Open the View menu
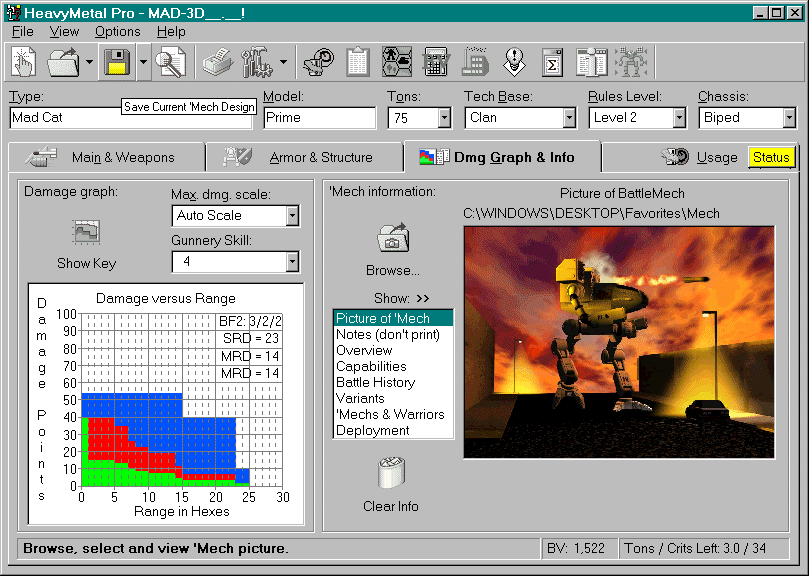The height and width of the screenshot is (576, 809). (64, 31)
